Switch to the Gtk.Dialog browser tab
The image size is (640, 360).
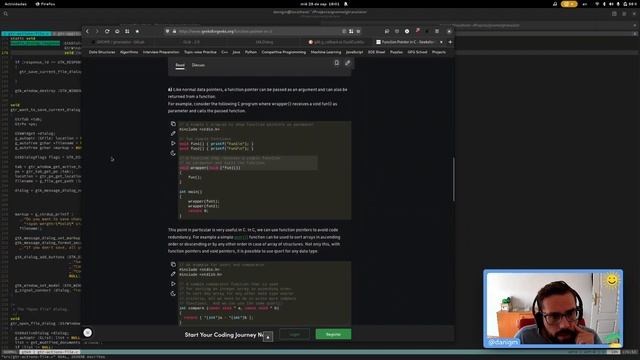tap(264, 42)
